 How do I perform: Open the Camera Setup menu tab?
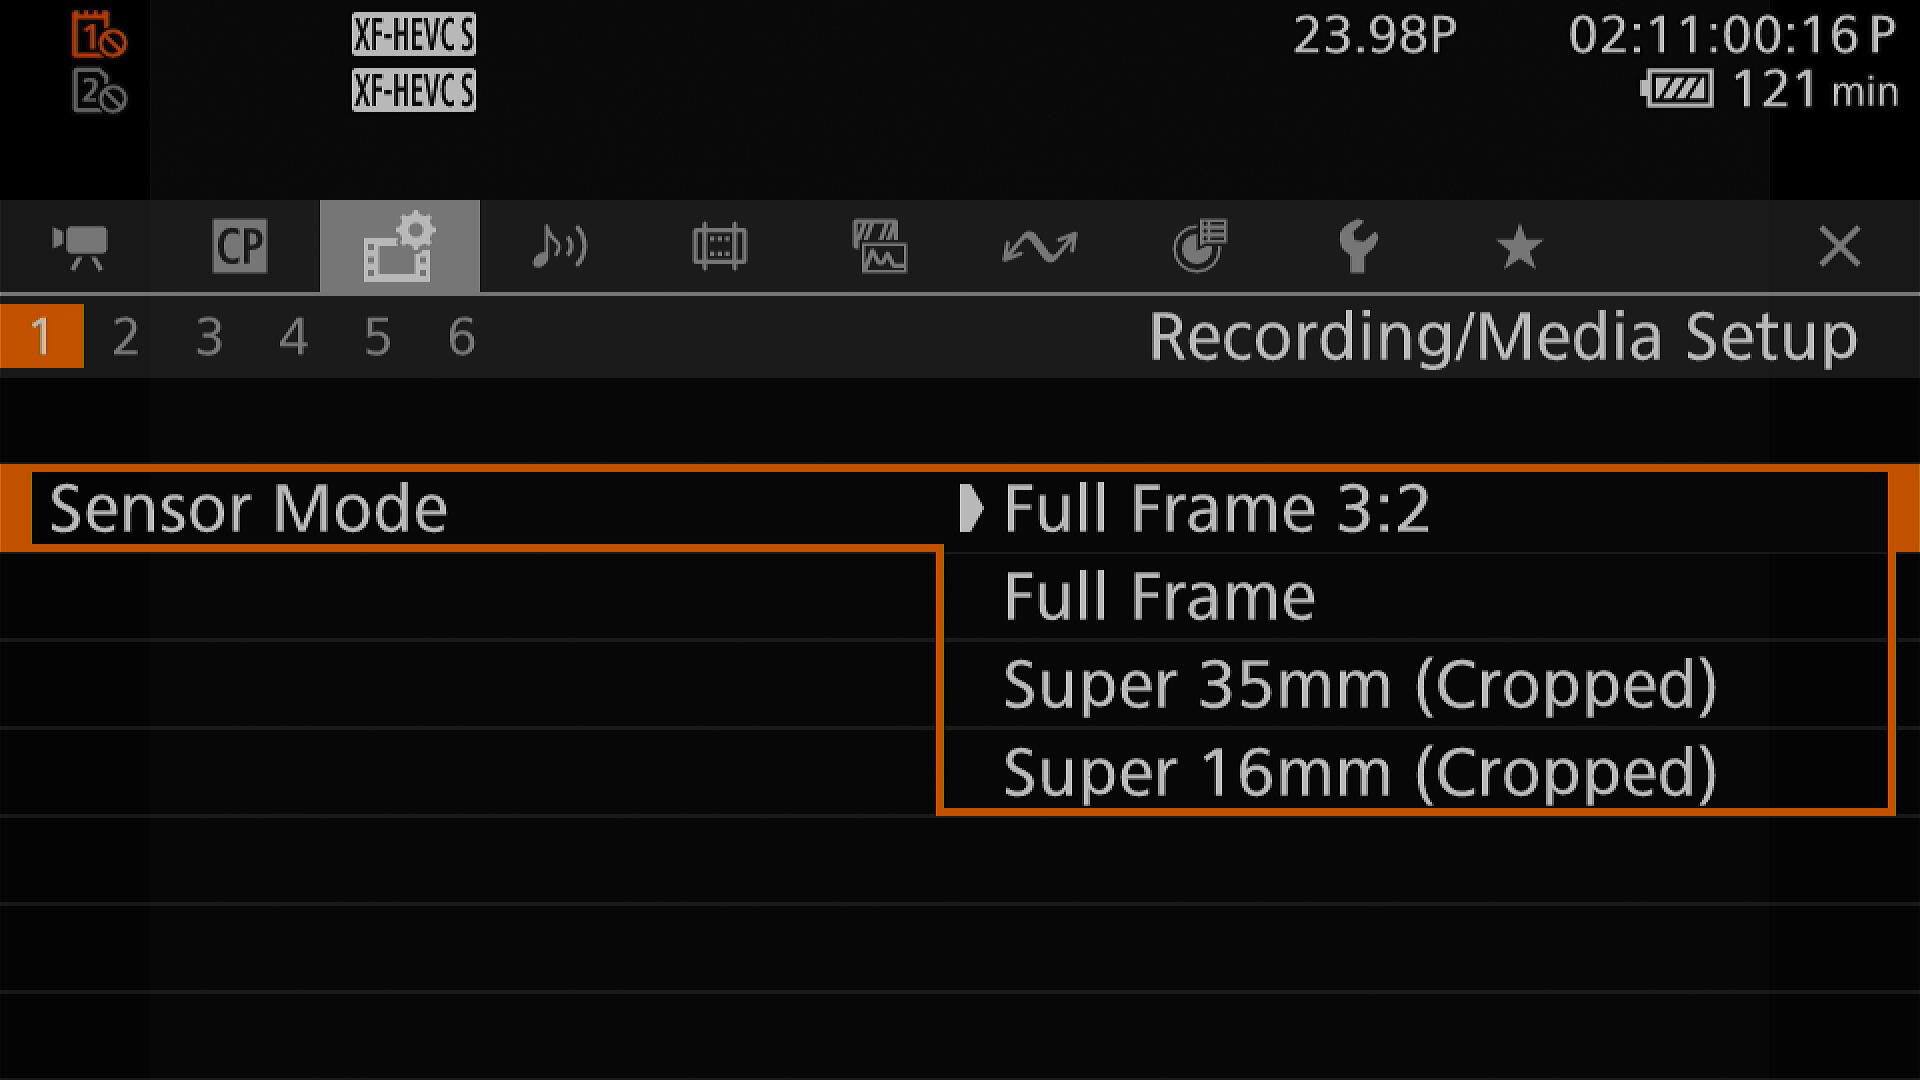point(80,246)
